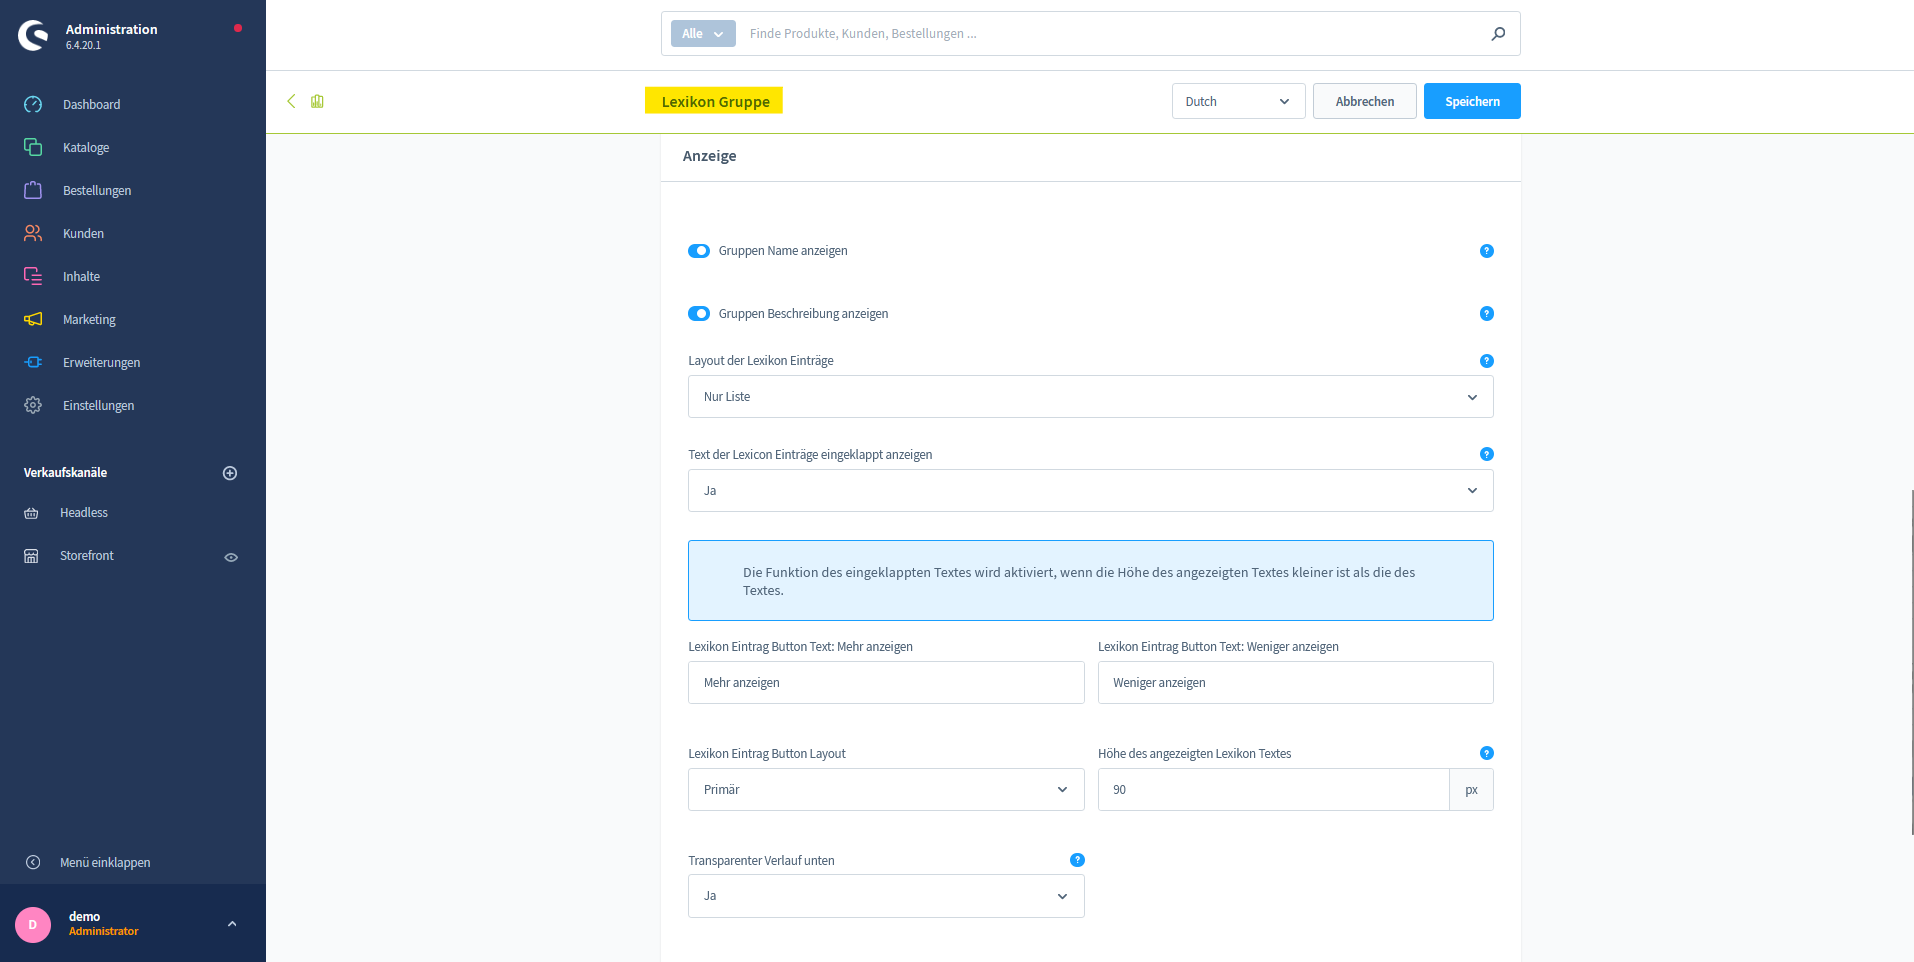Open the Dutch language dropdown
This screenshot has width=1914, height=962.
tap(1238, 101)
